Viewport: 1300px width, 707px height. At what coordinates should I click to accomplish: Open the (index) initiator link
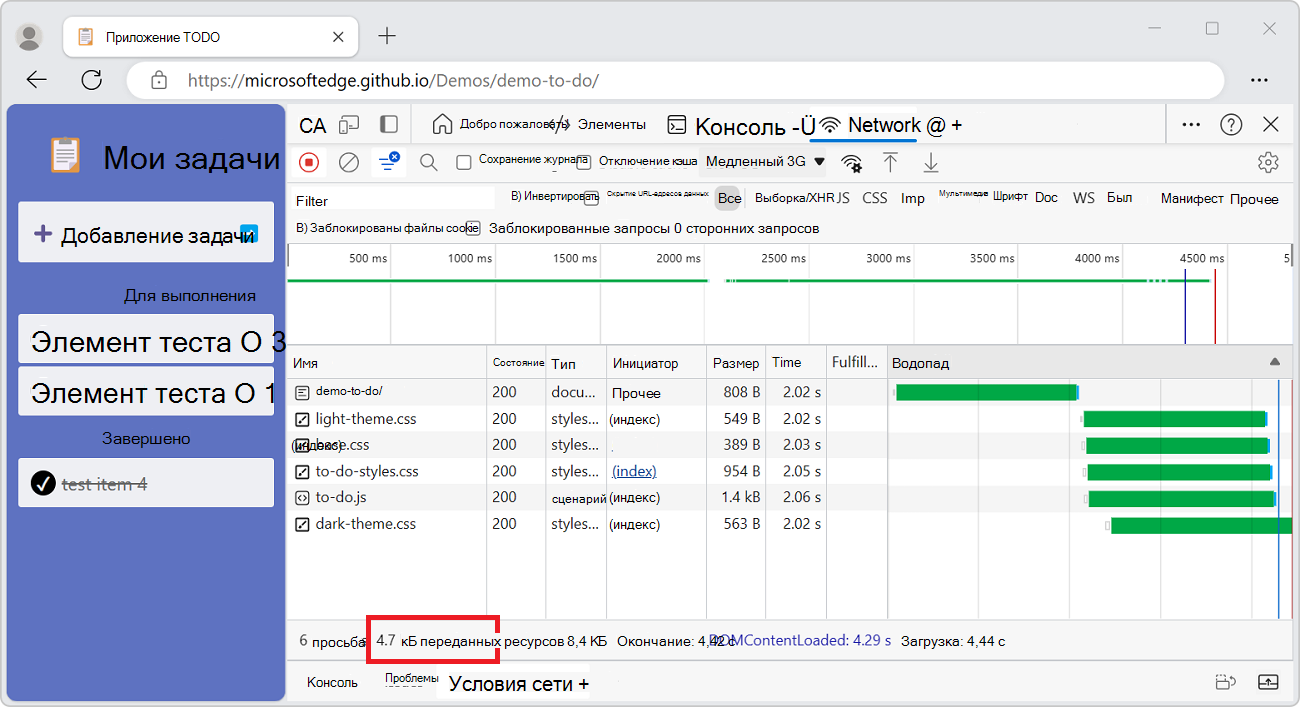(634, 471)
